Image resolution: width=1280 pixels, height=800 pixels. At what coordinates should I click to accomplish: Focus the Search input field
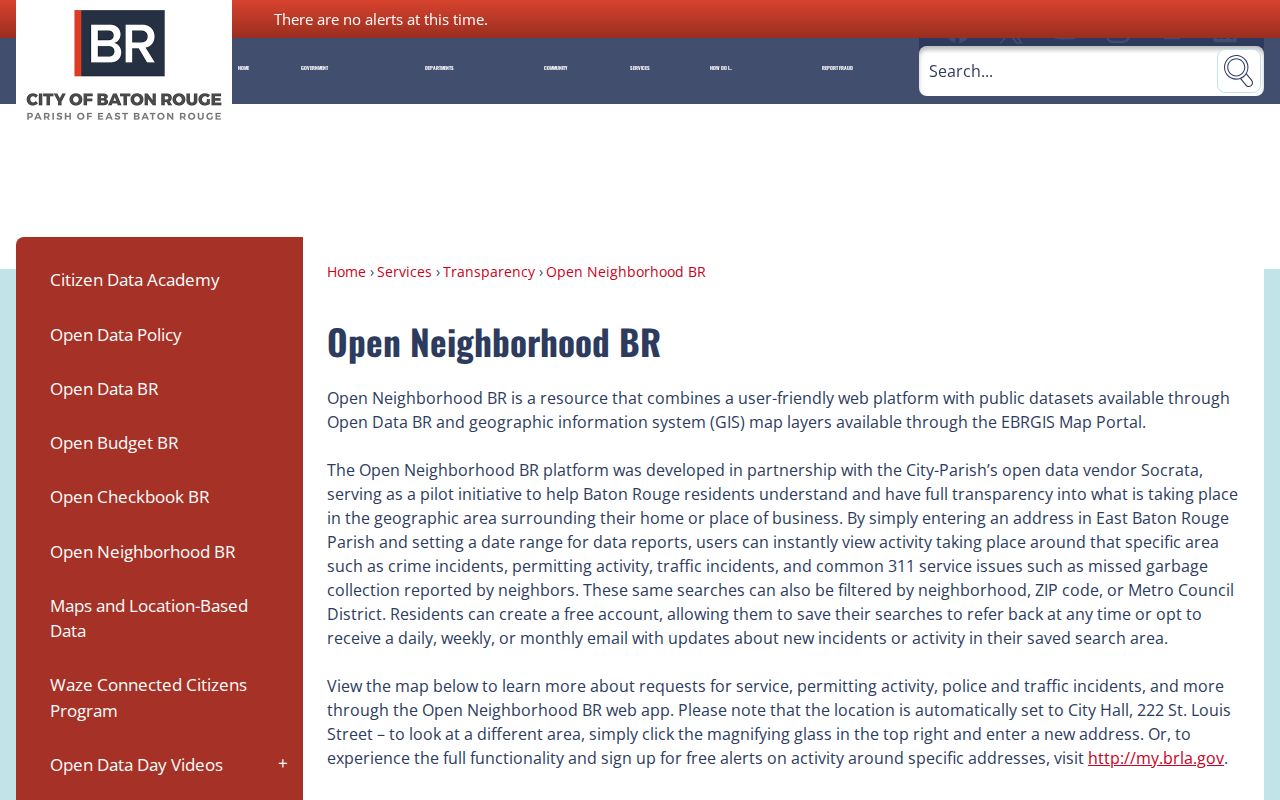pyautogui.click(x=1067, y=71)
